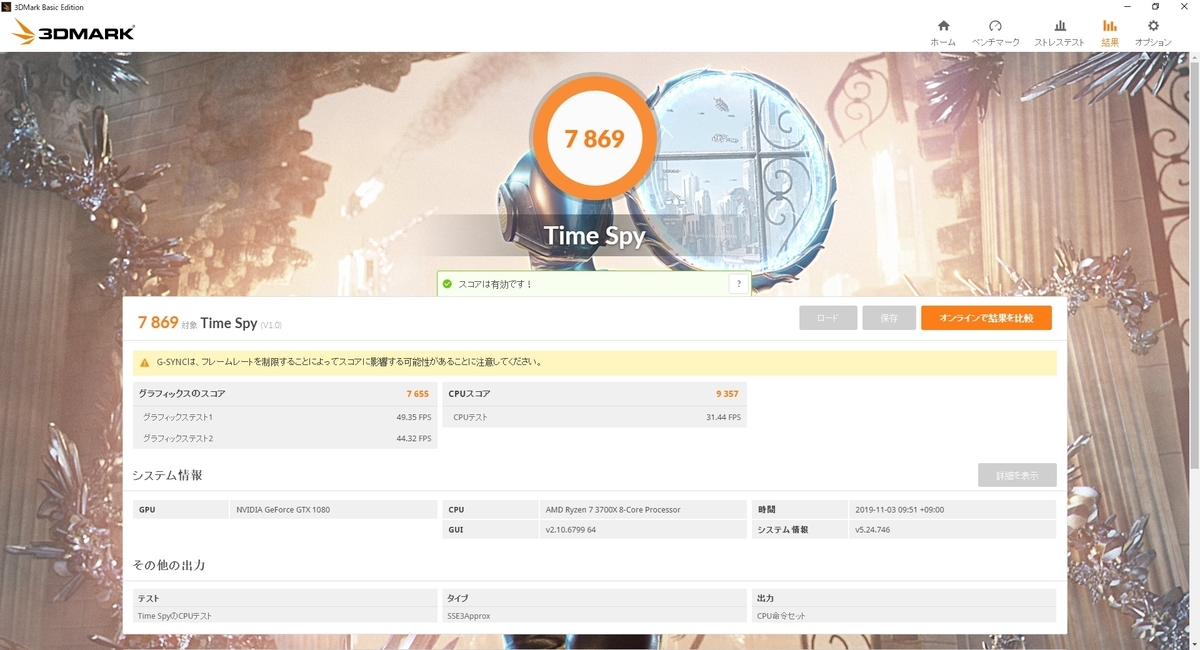This screenshot has height=650, width=1200.
Task: Click the 2019-11-03 09:51 timestamp
Action: [x=900, y=510]
